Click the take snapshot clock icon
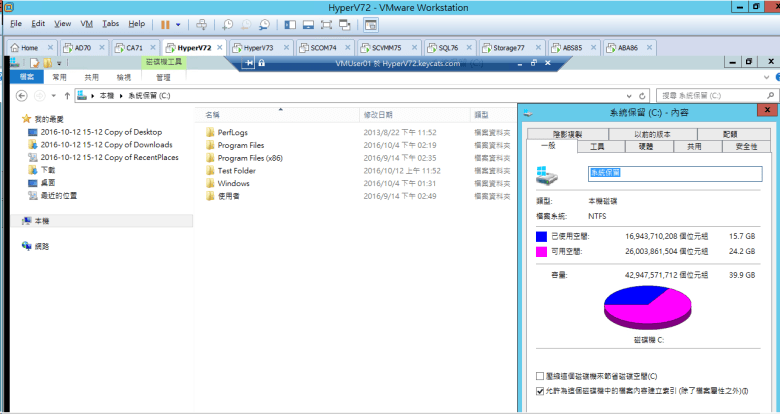Screen dimensions: 780x414 229,23
